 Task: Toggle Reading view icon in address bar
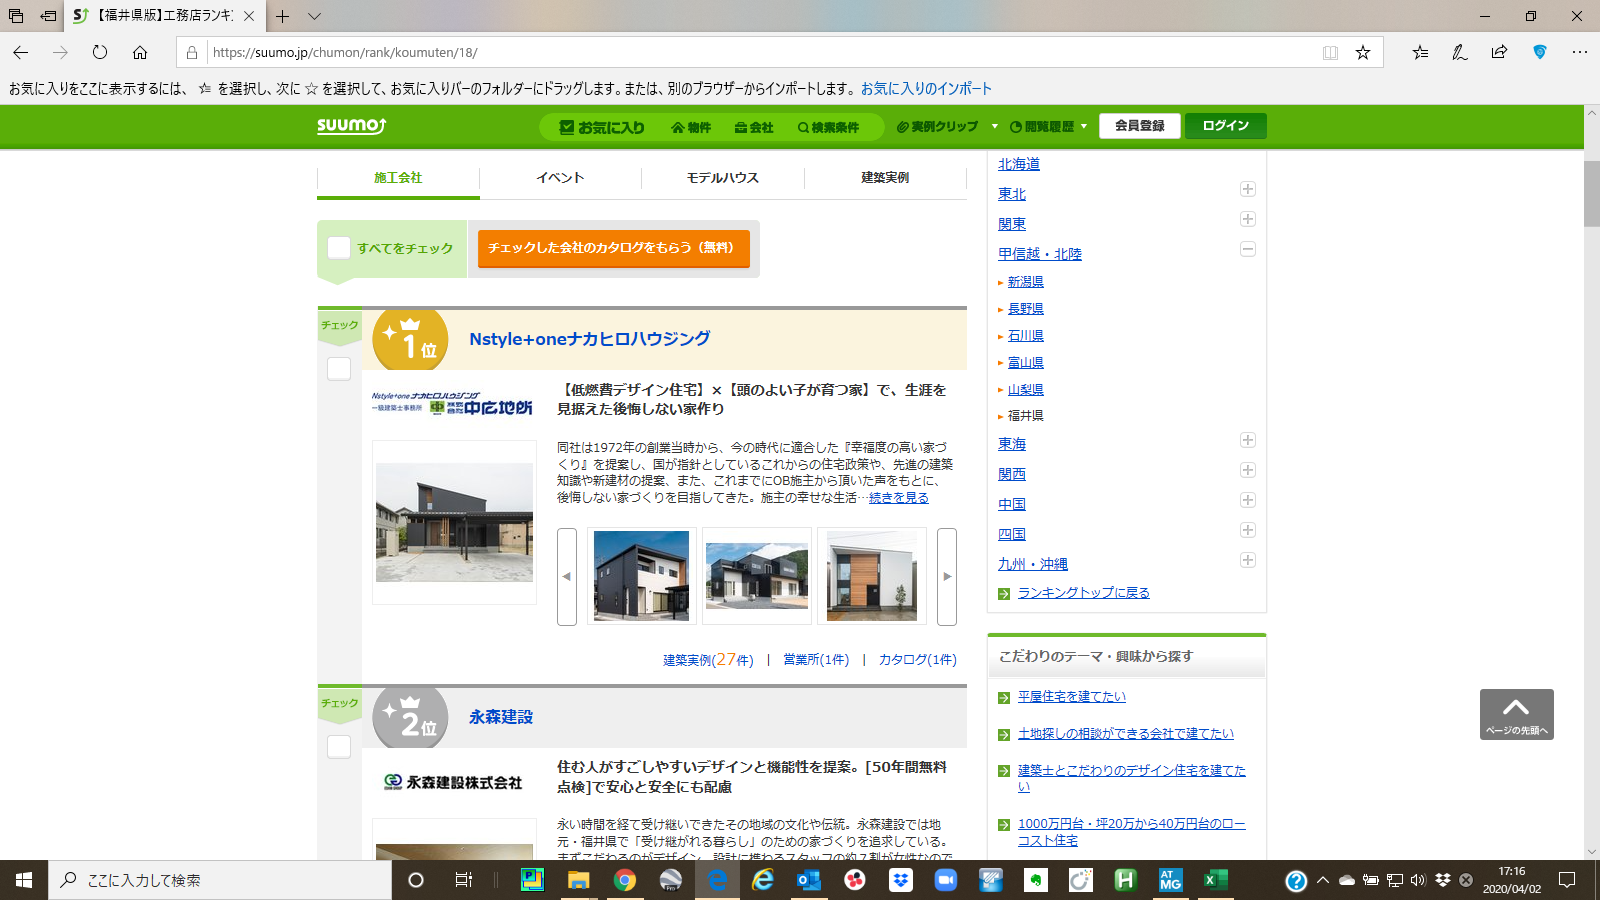1330,52
